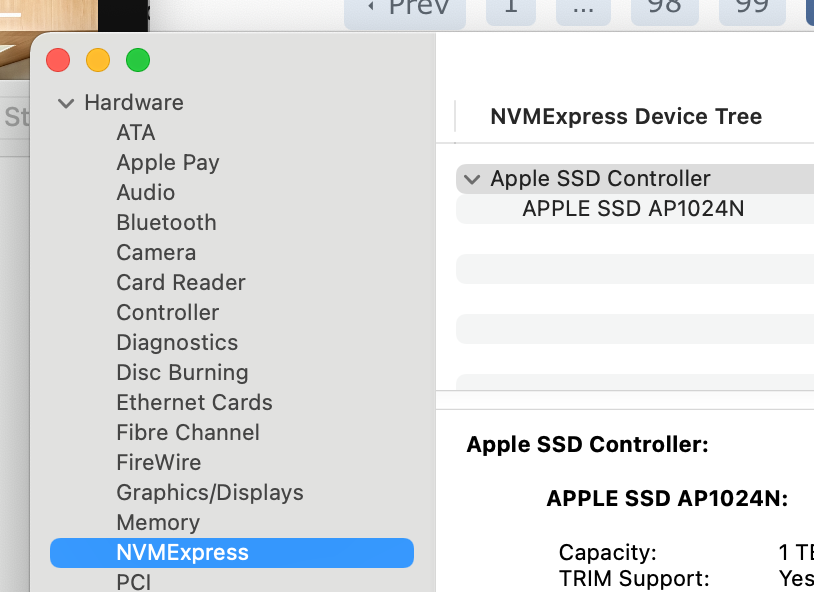The height and width of the screenshot is (592, 814).
Task: Select ATA in the Hardware sidebar
Action: [136, 133]
